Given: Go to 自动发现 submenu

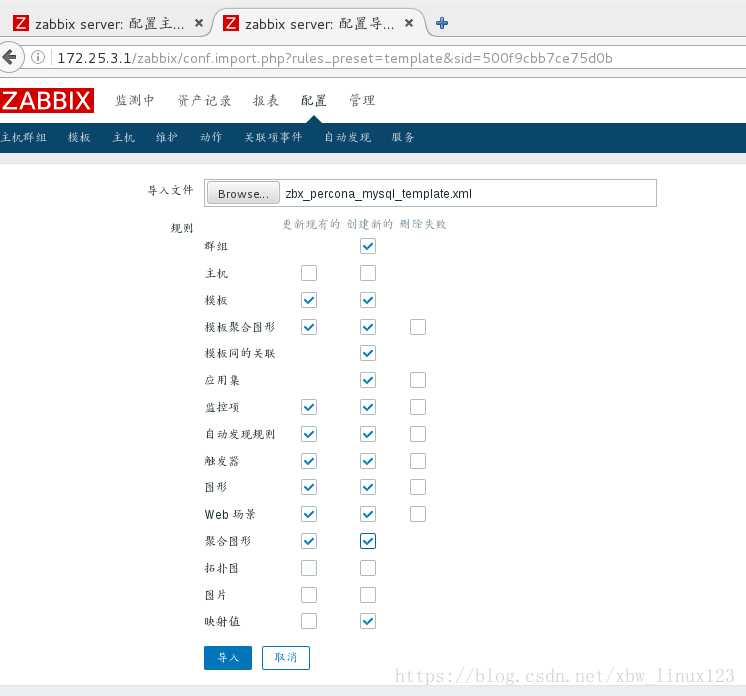Looking at the screenshot, I should [347, 137].
